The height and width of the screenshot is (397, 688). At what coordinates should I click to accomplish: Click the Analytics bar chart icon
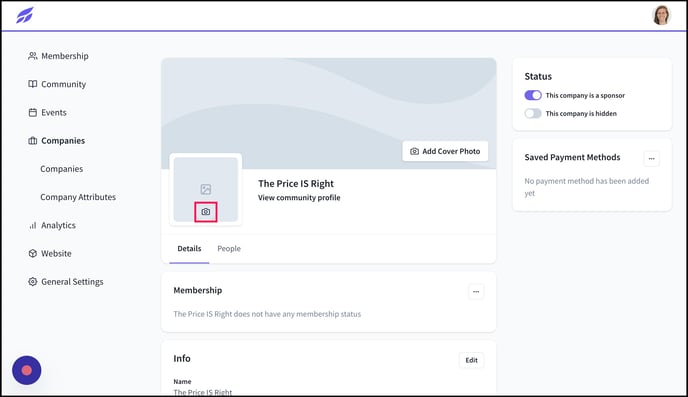coord(32,225)
